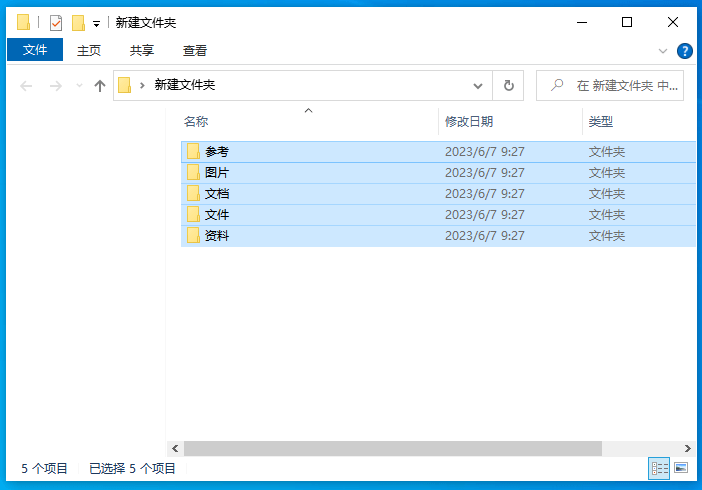Select the 文件 folder name

click(x=217, y=215)
